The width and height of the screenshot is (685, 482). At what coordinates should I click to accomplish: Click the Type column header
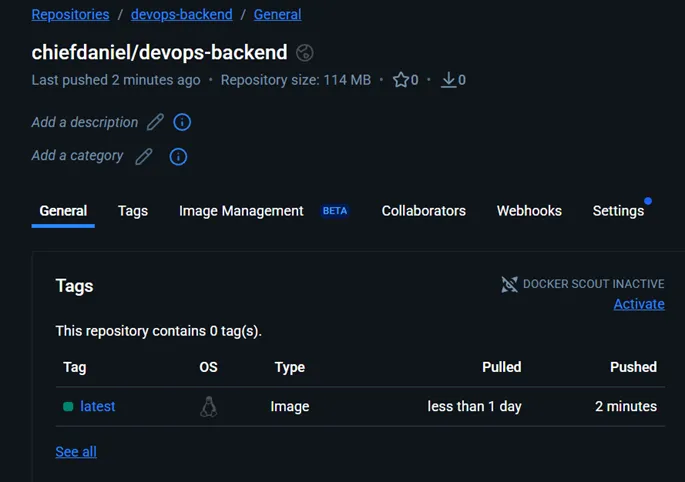[x=290, y=367]
